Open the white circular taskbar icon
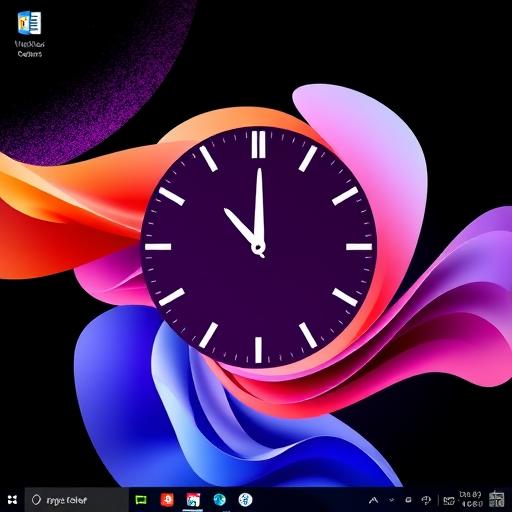Screen dimensions: 512x512 tap(245, 500)
